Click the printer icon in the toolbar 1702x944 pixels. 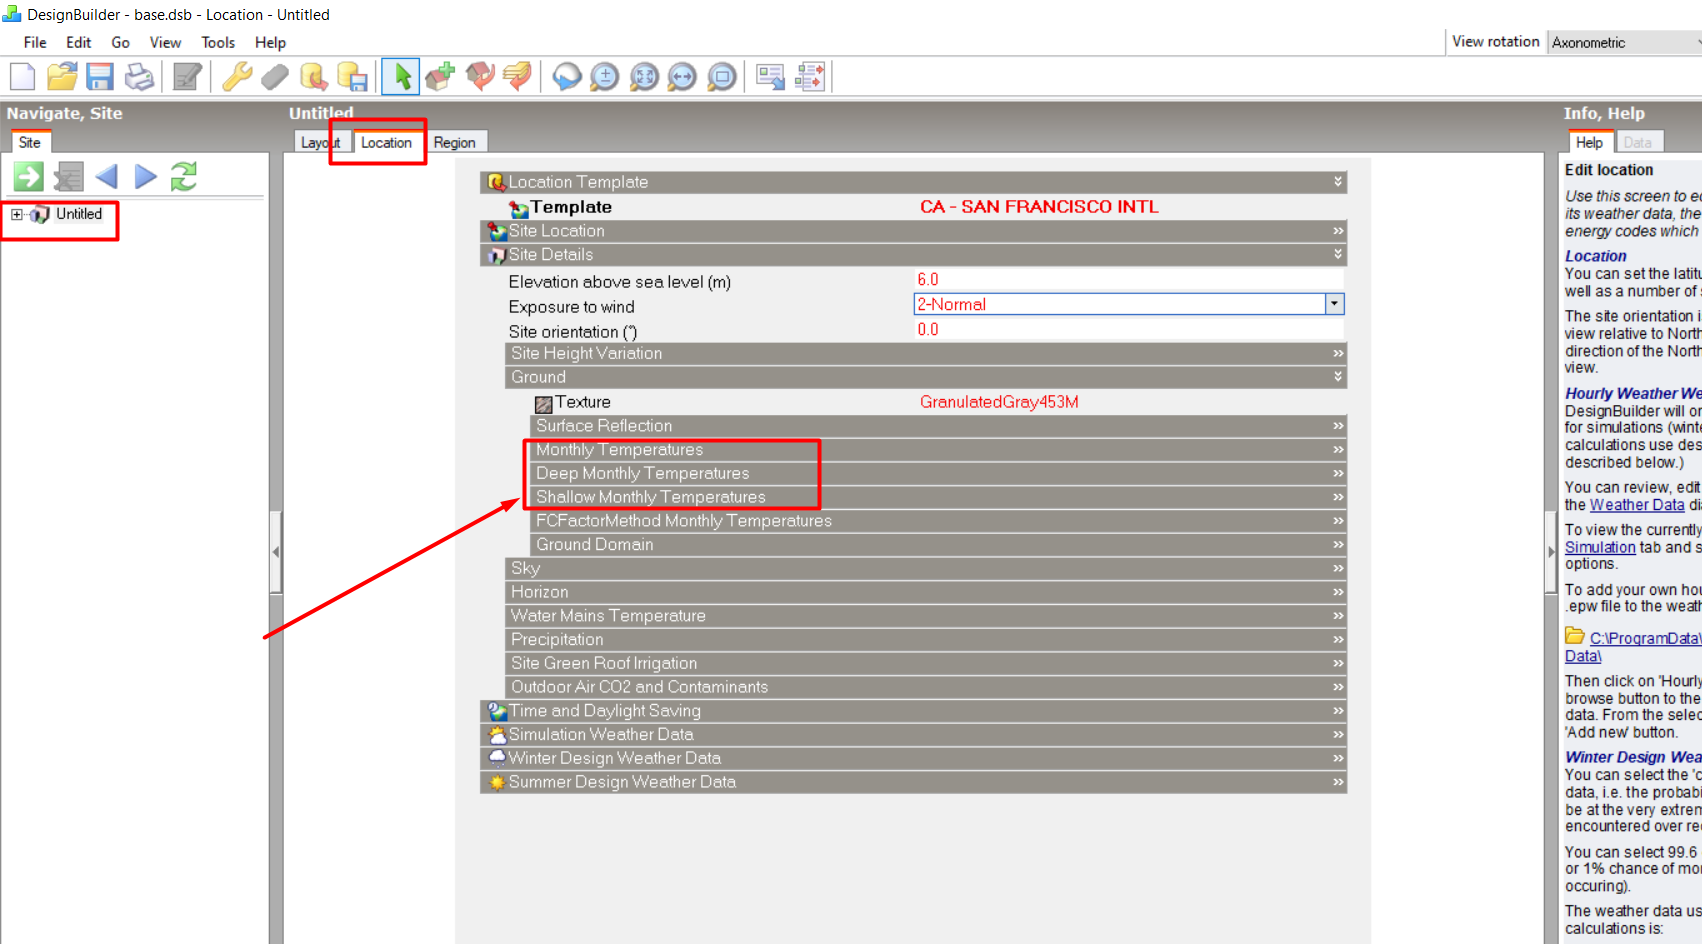139,77
